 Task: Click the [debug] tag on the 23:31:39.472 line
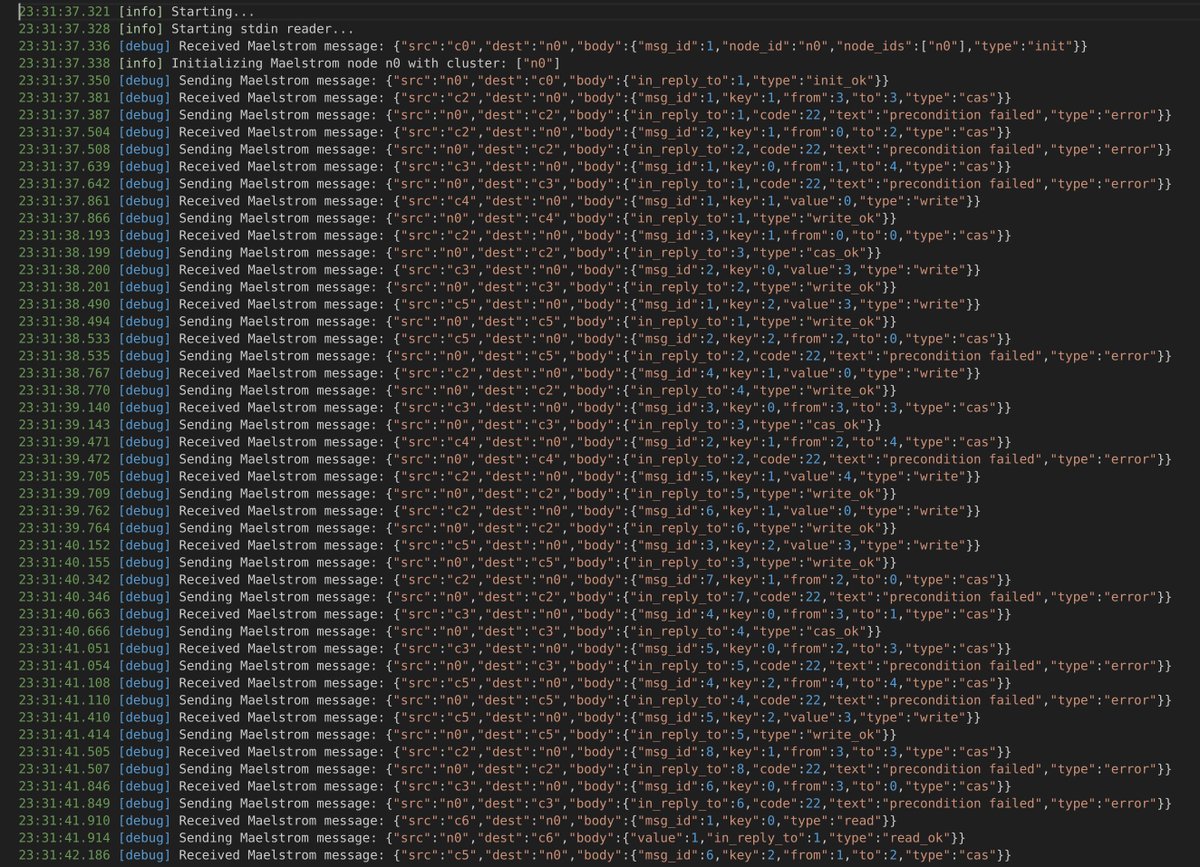(x=143, y=459)
